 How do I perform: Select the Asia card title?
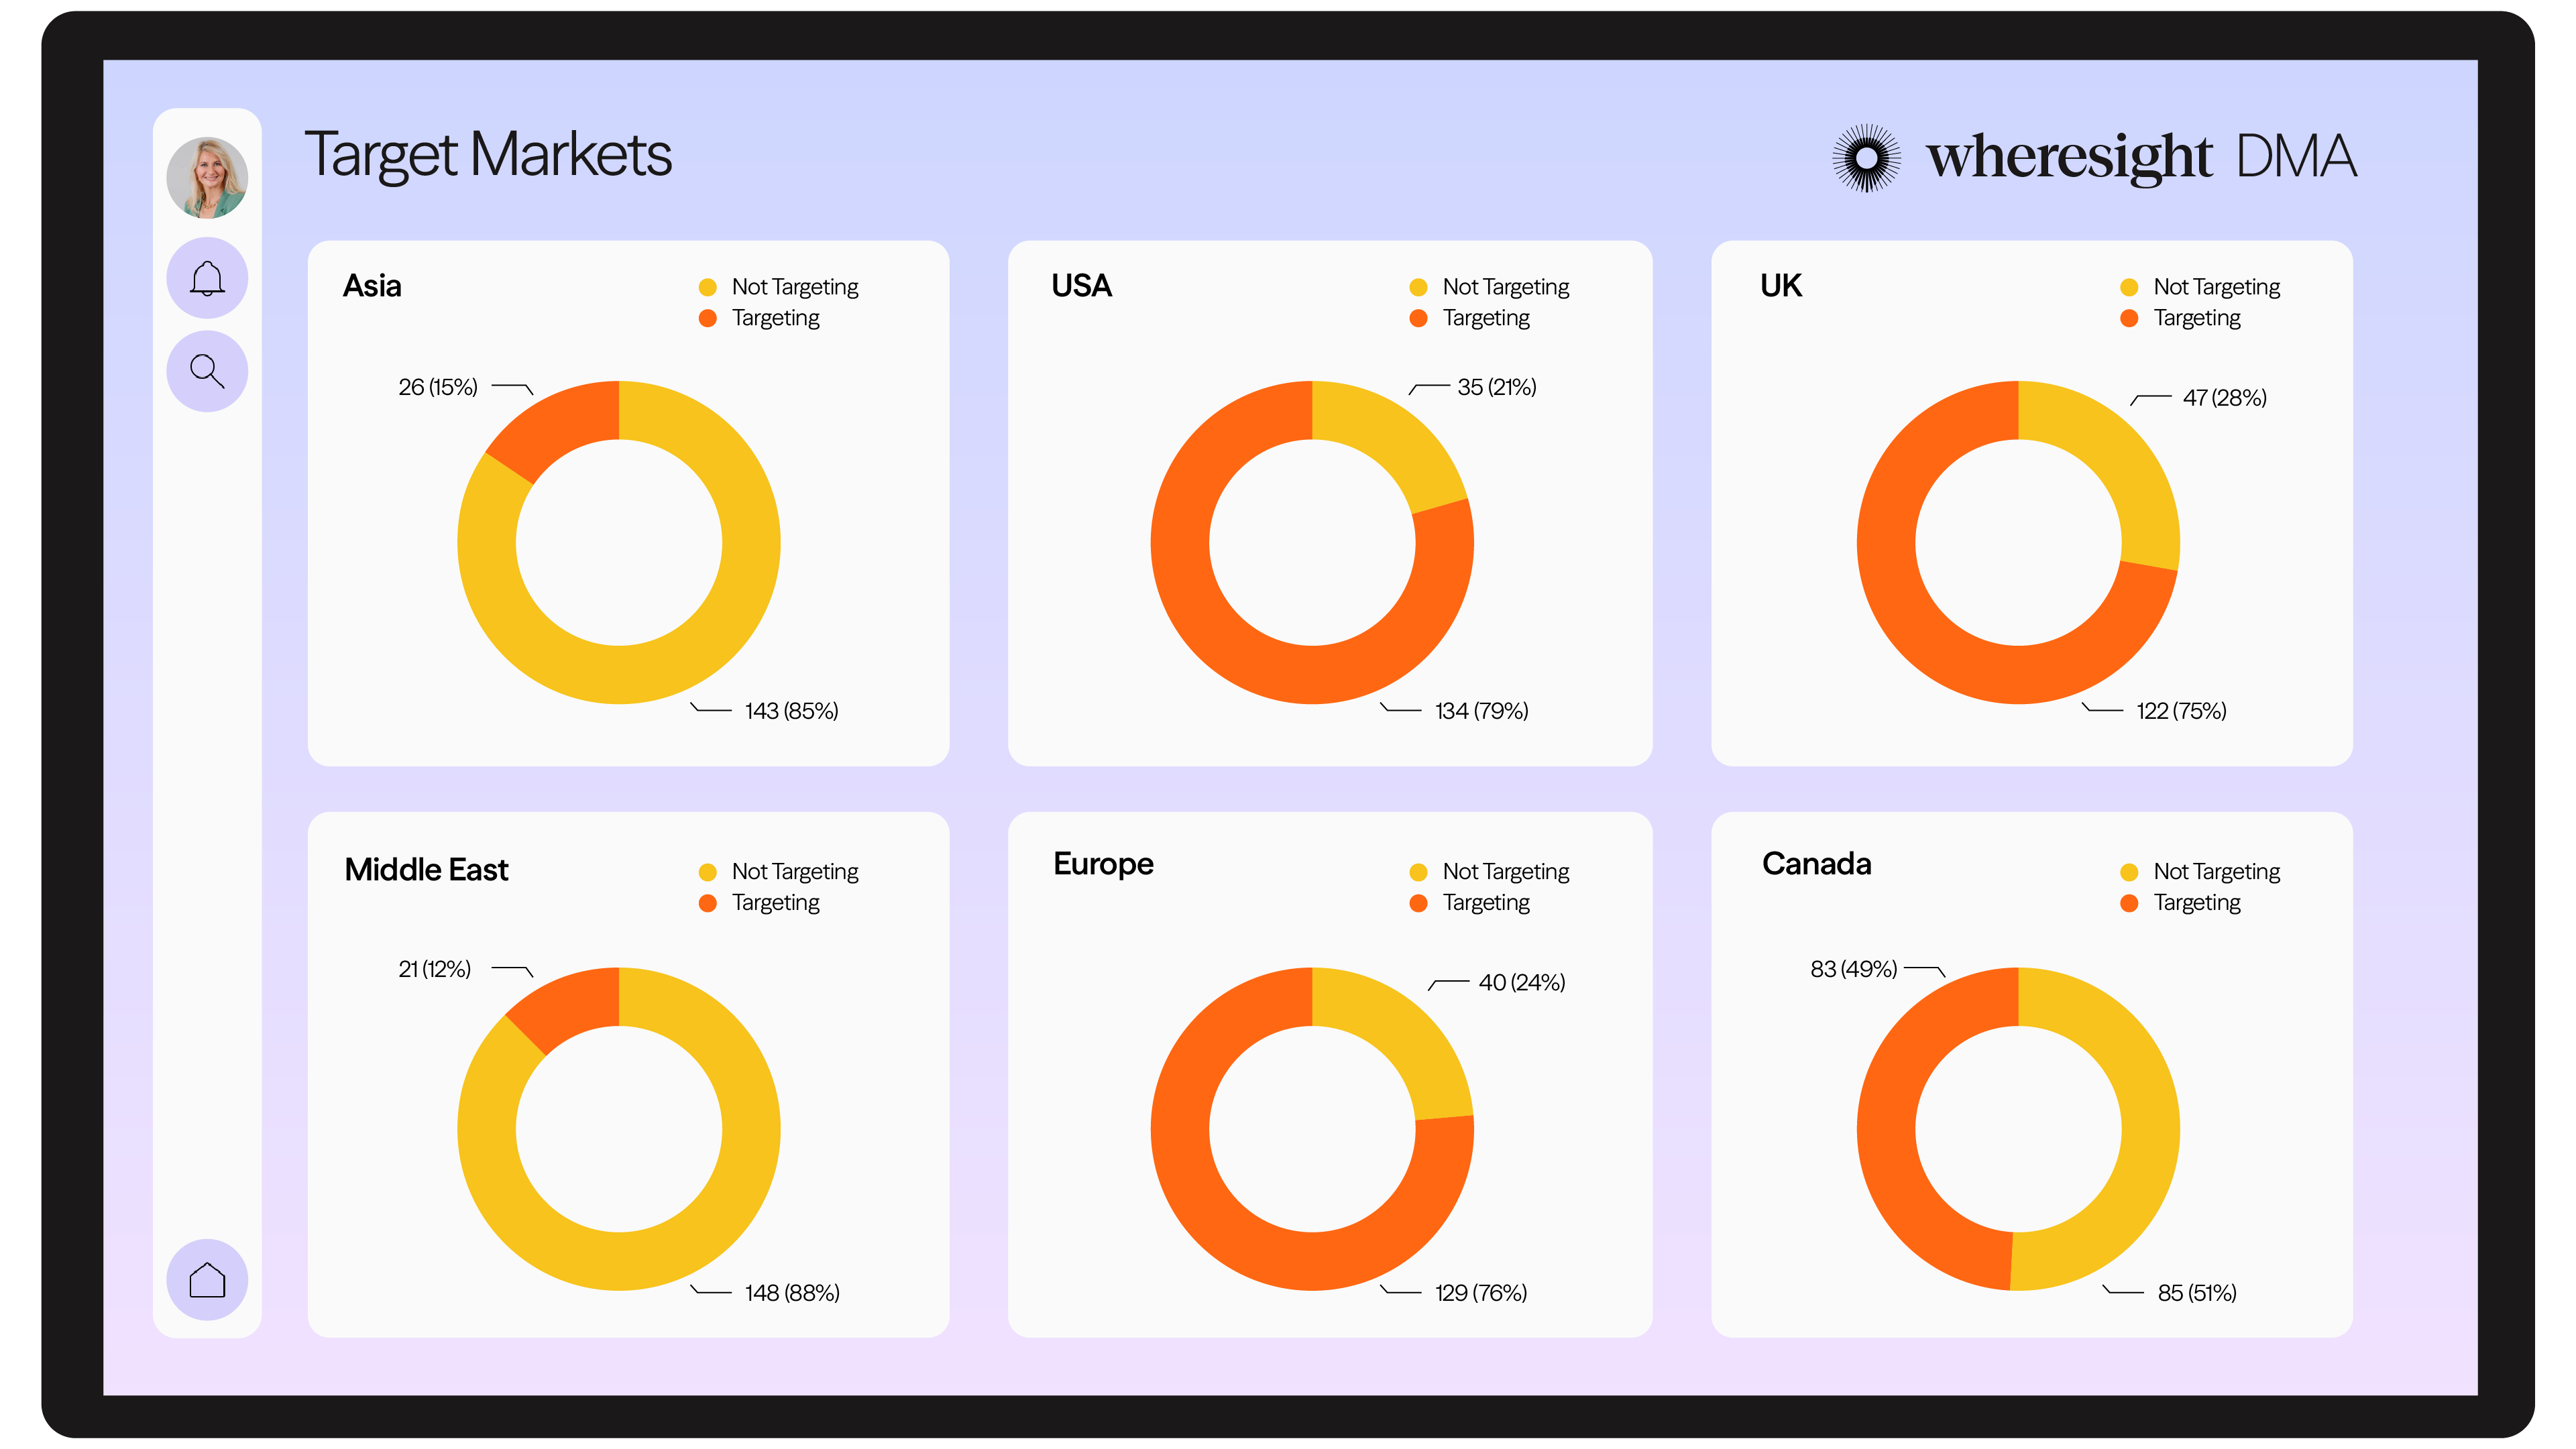point(372,286)
